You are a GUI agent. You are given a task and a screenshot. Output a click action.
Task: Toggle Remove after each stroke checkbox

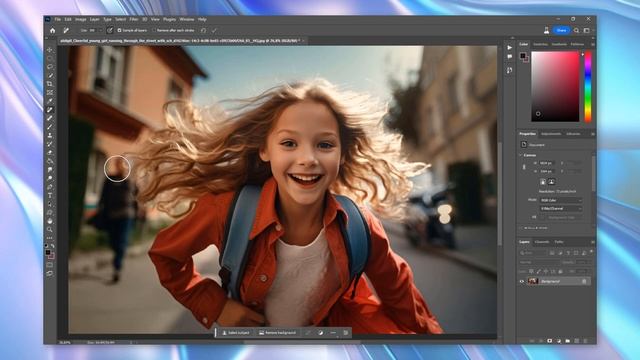154,31
